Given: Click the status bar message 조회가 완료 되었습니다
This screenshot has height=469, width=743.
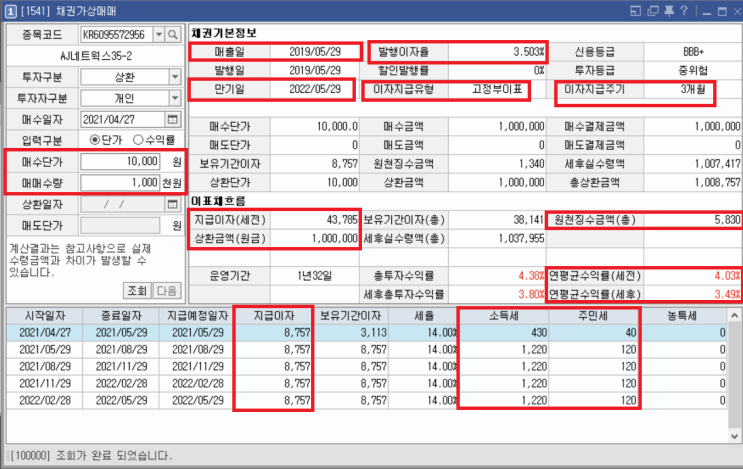Looking at the screenshot, I should pyautogui.click(x=114, y=456).
